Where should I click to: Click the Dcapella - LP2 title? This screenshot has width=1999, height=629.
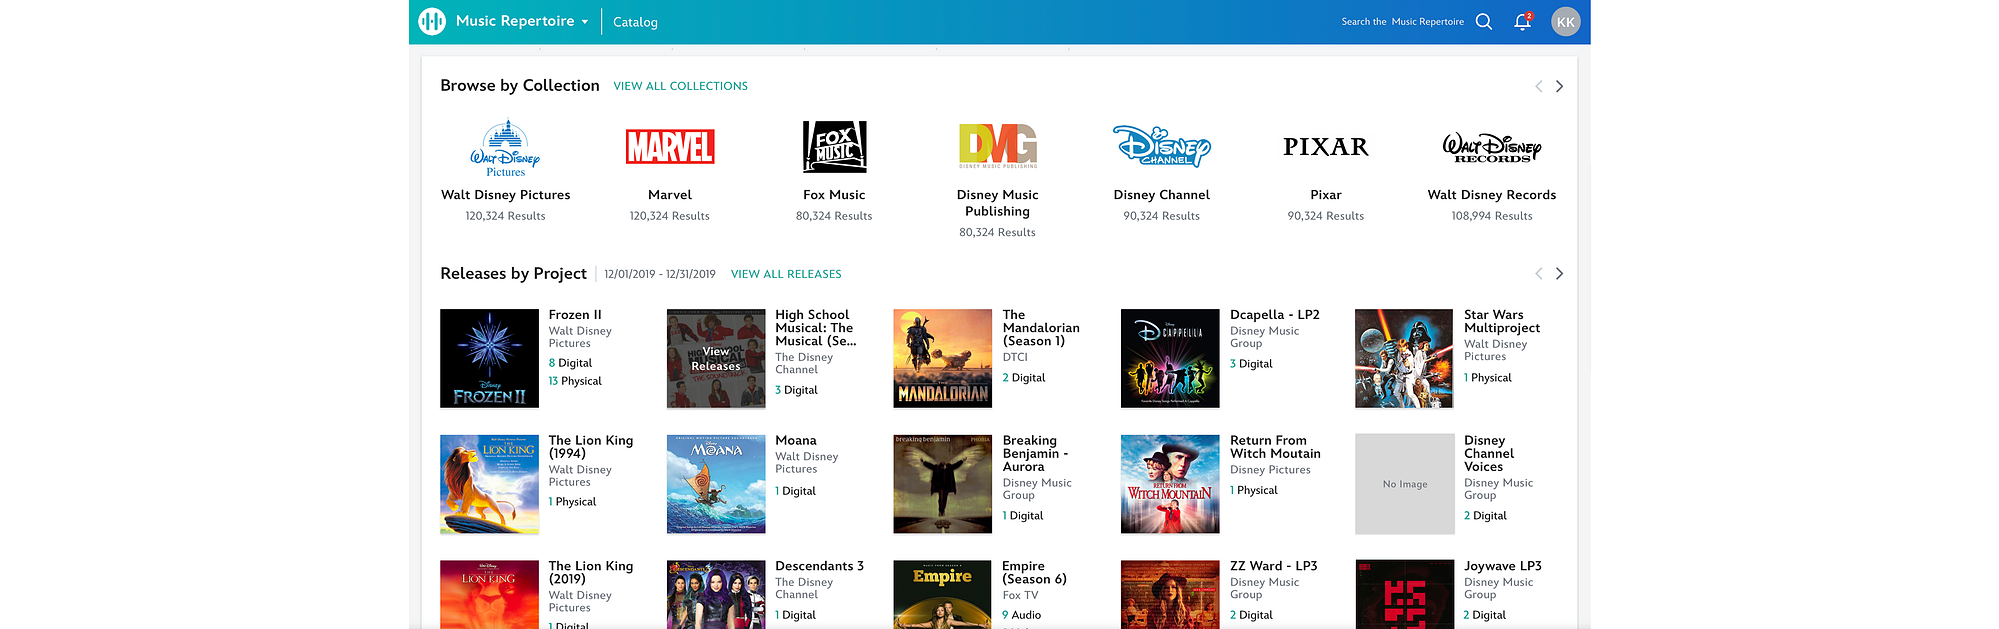point(1275,315)
